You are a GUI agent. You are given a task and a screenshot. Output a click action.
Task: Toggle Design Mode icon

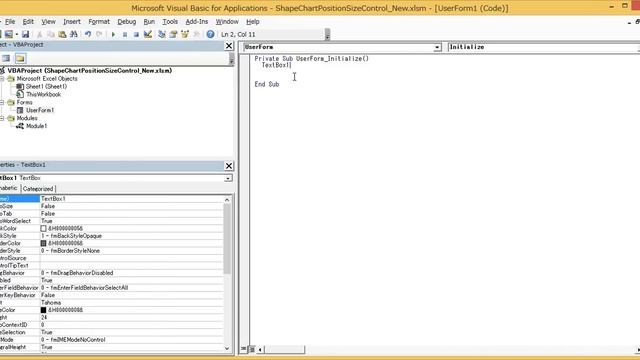148,35
